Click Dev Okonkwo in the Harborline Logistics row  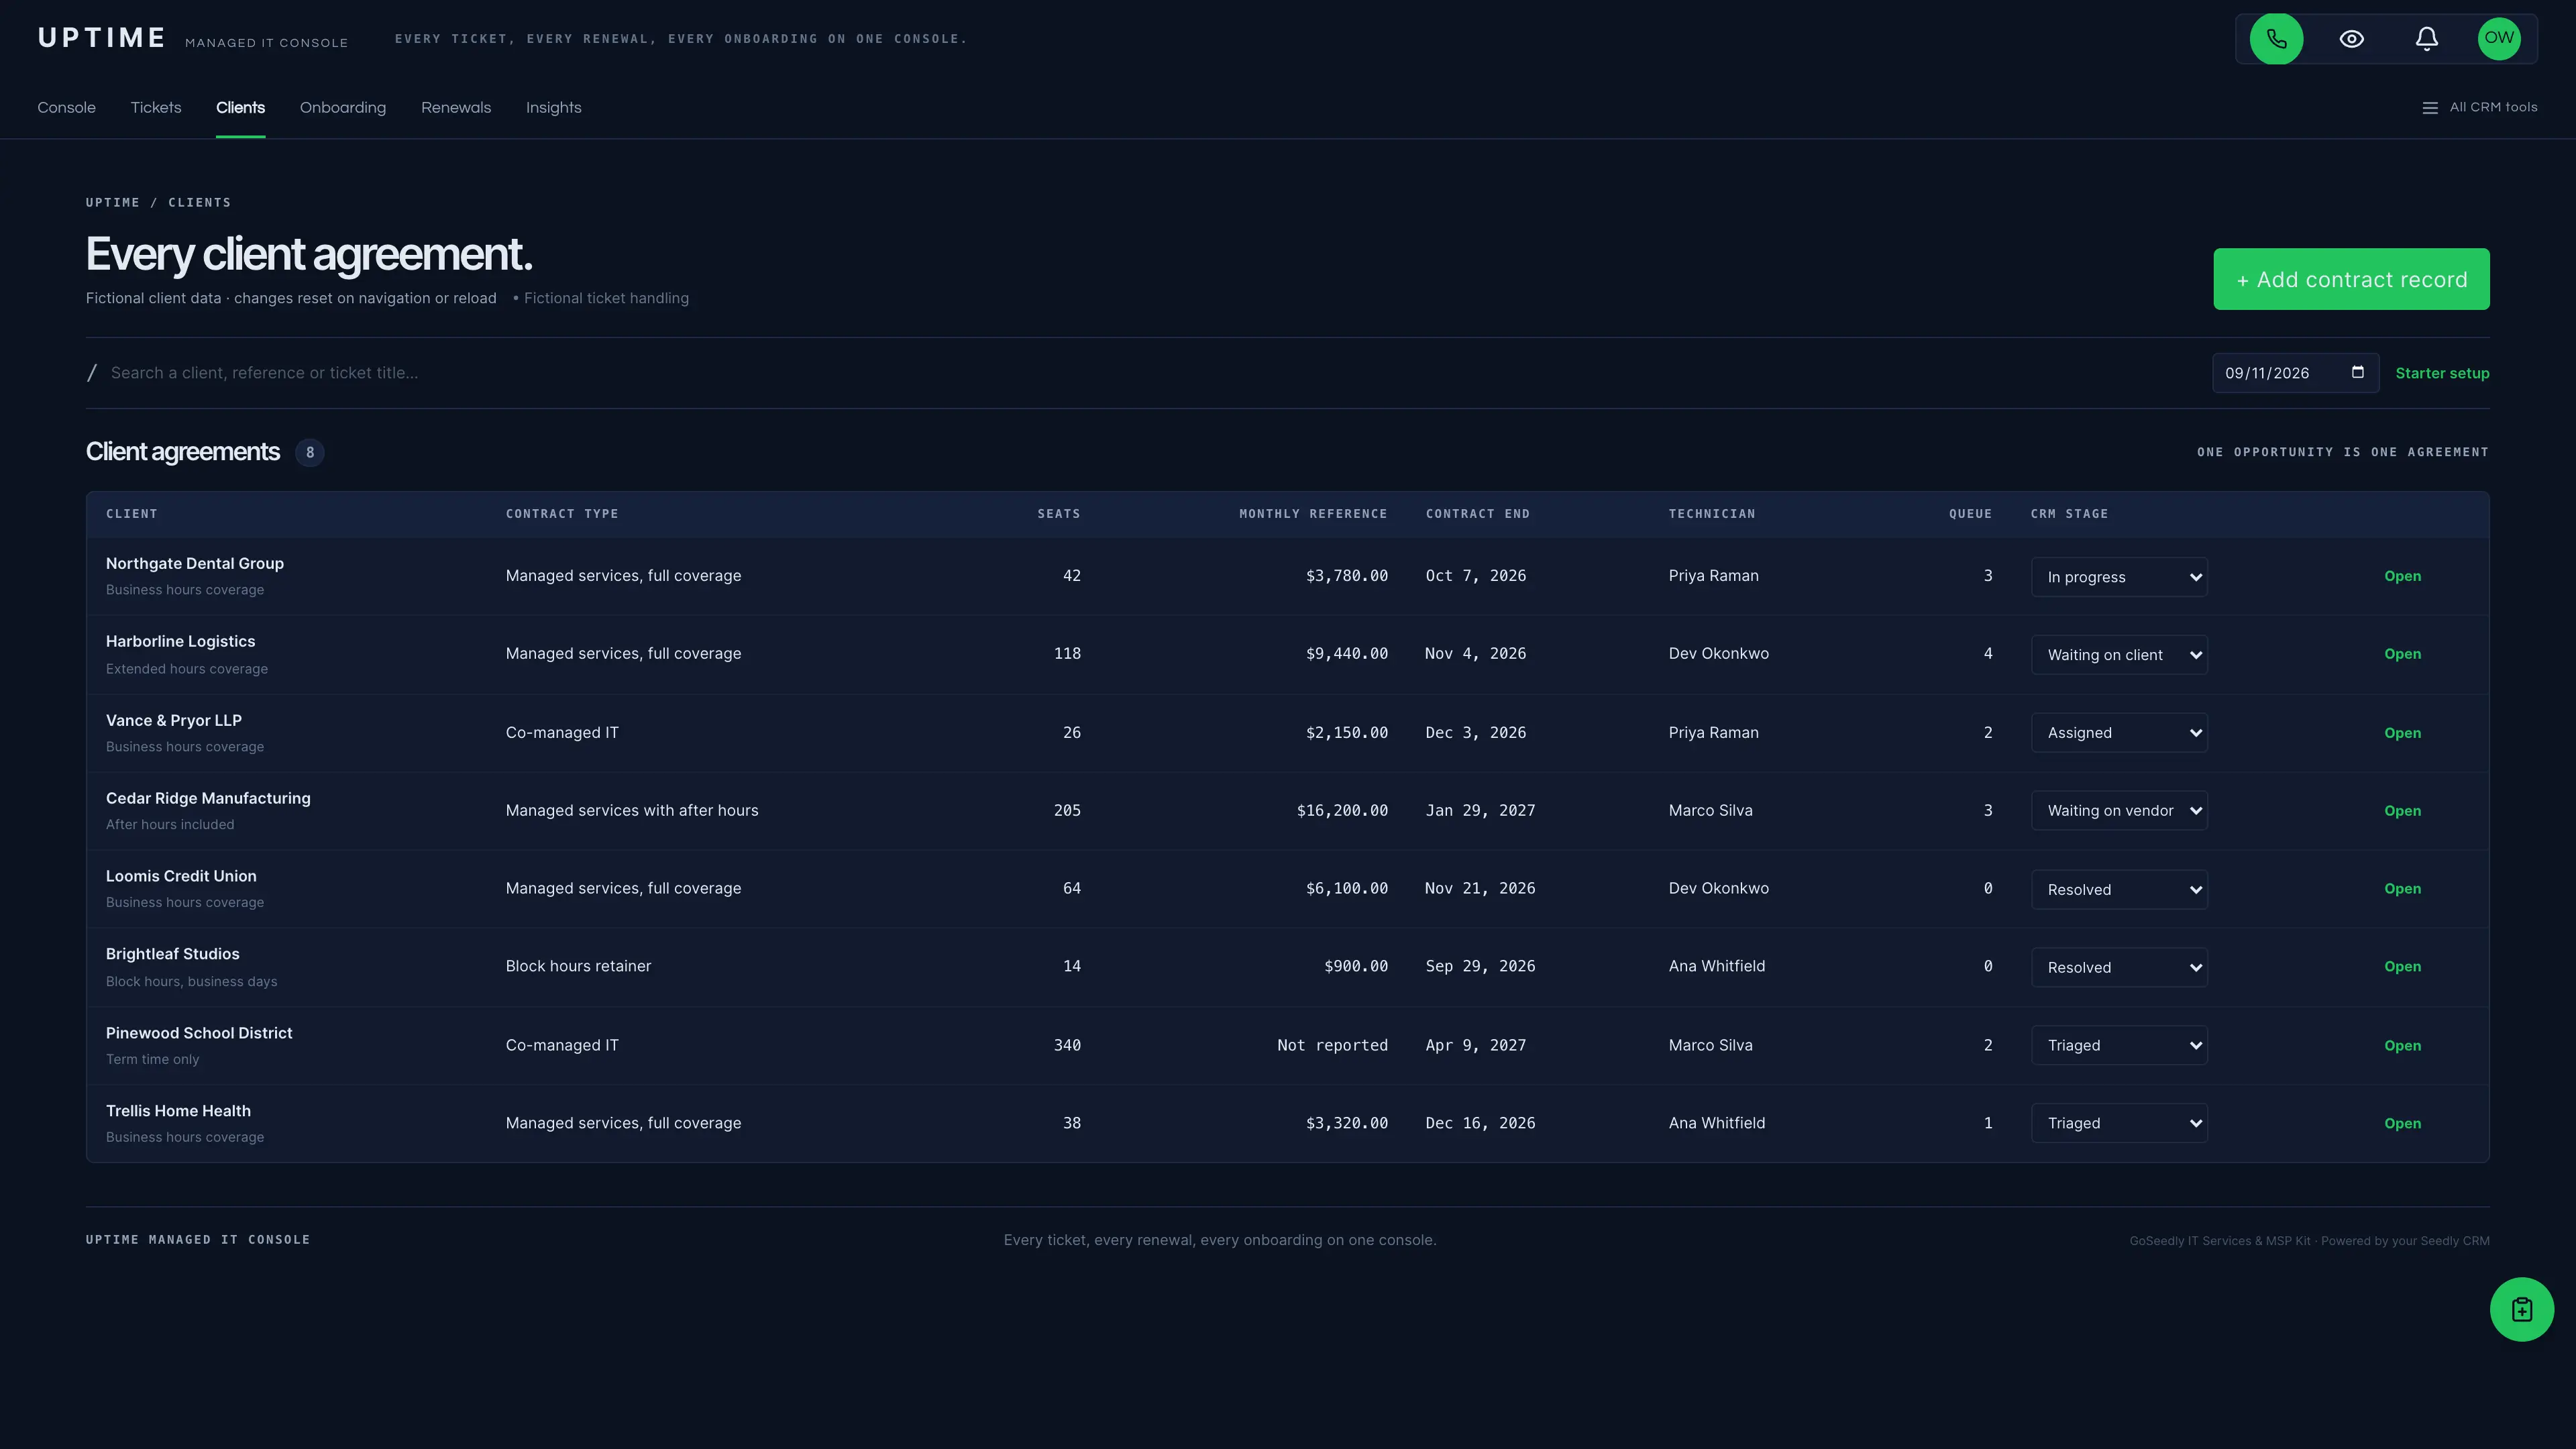pyautogui.click(x=1718, y=654)
